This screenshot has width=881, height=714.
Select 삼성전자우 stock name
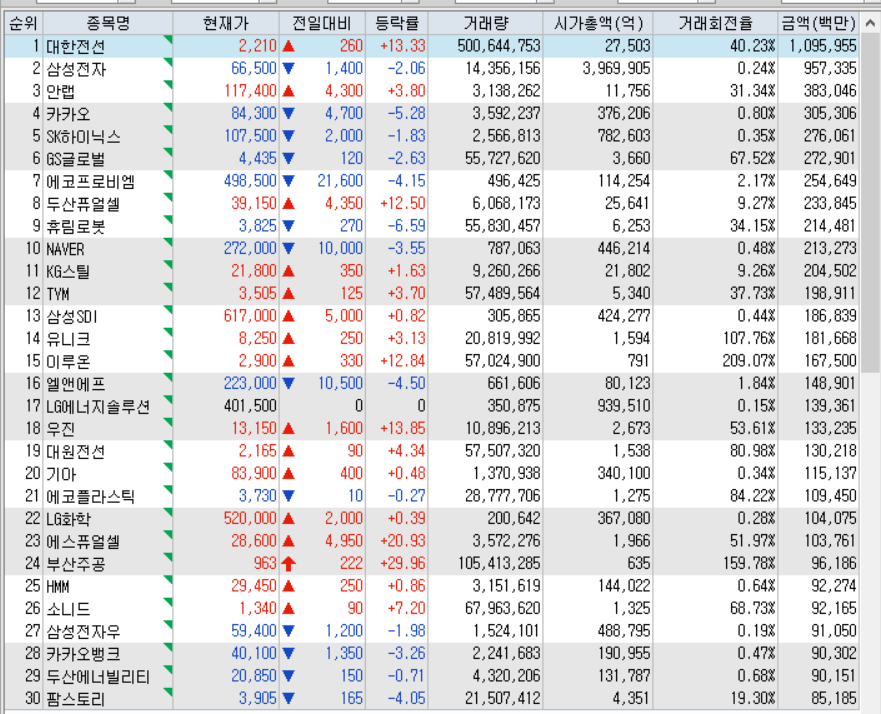(83, 631)
